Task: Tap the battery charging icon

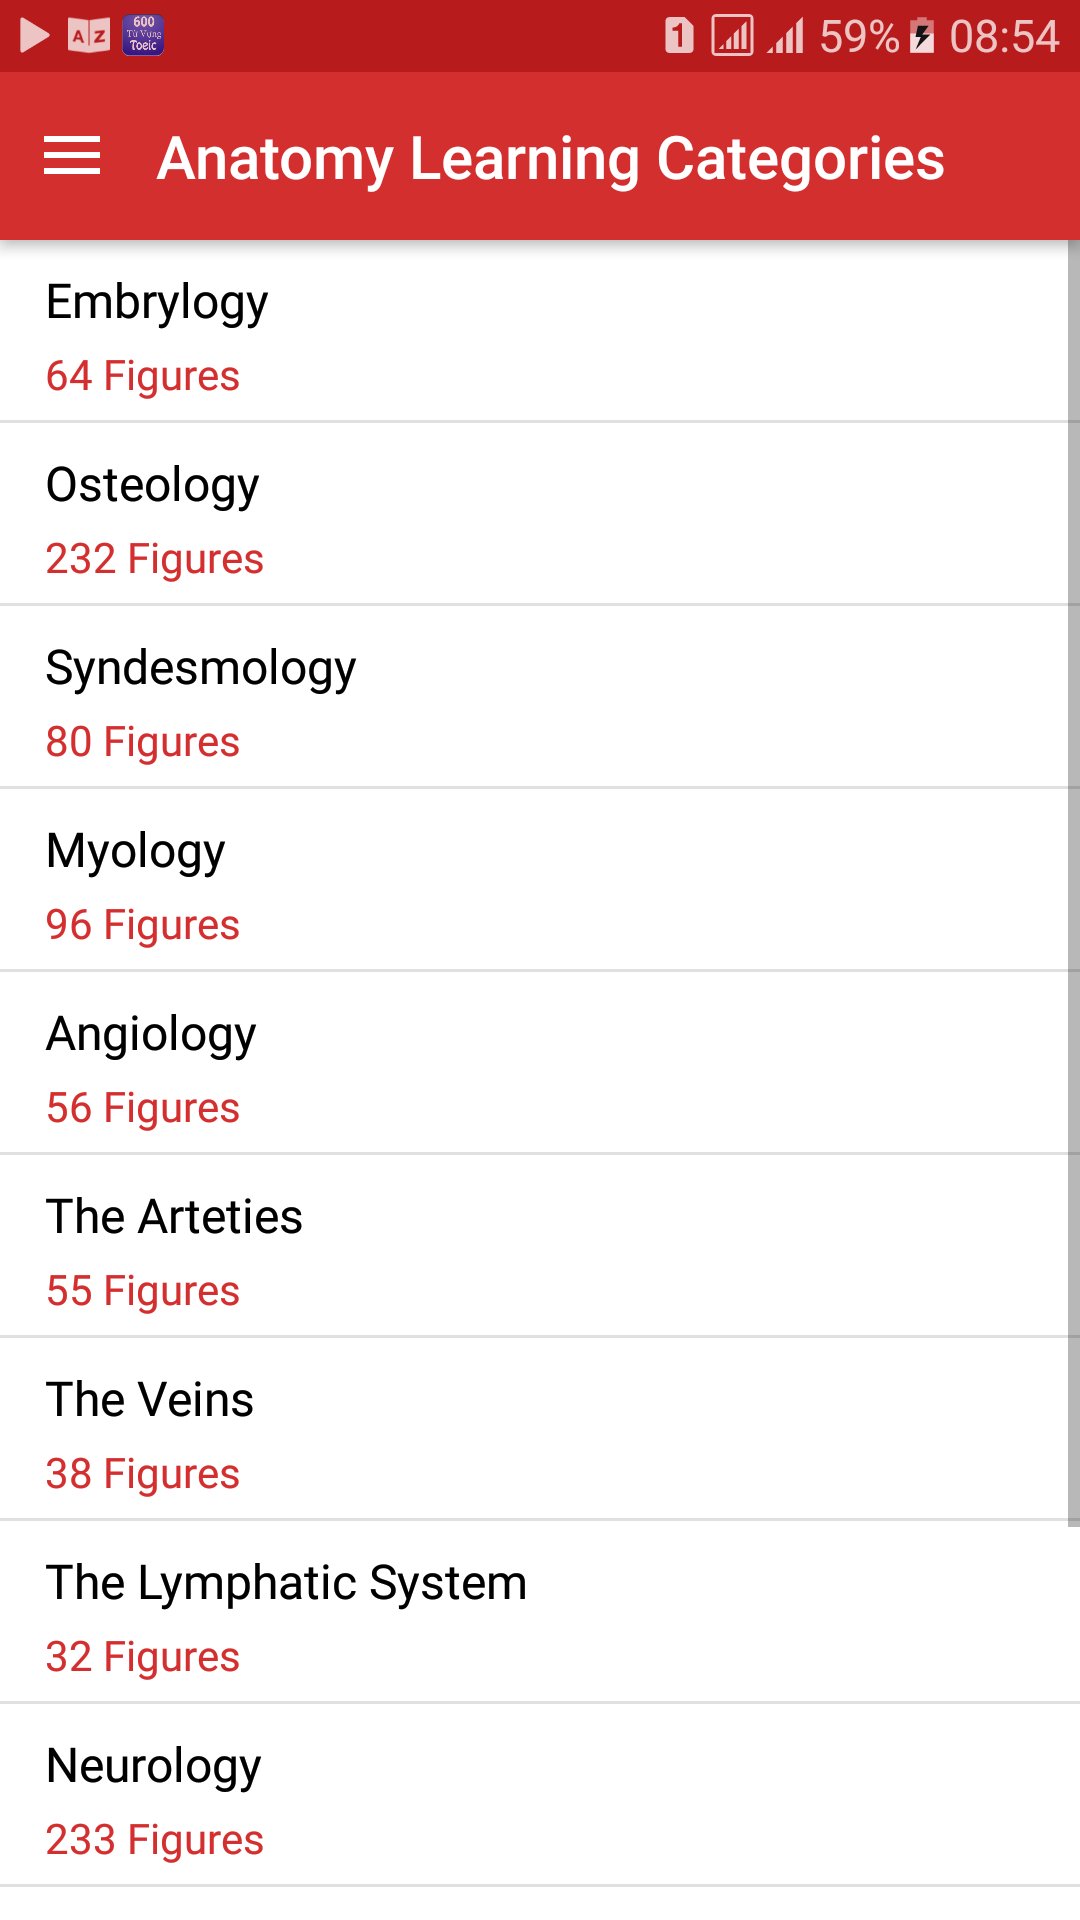Action: pos(922,36)
